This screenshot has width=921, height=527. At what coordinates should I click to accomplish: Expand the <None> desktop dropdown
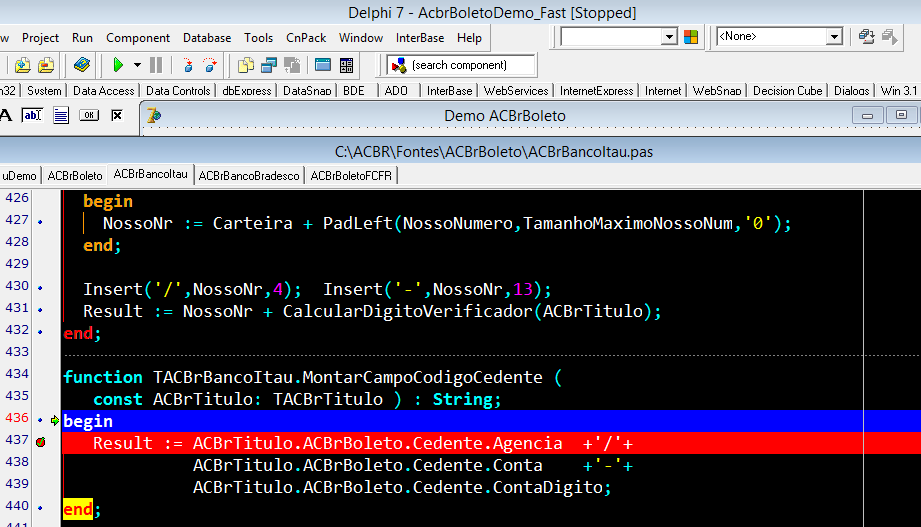[834, 37]
